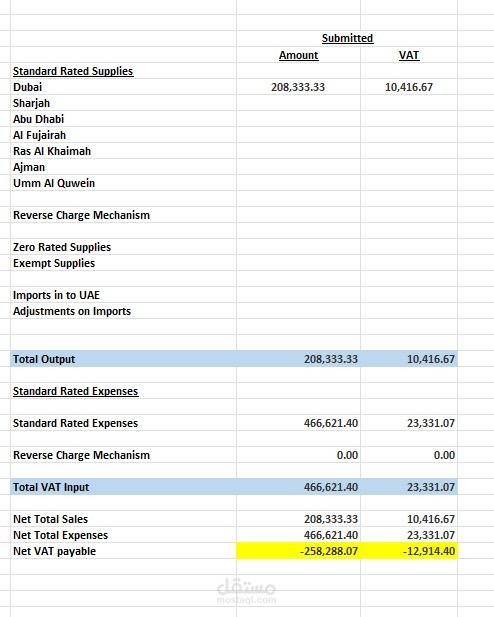Select the VAT column header
Image resolution: width=494 pixels, height=617 pixels.
point(409,55)
